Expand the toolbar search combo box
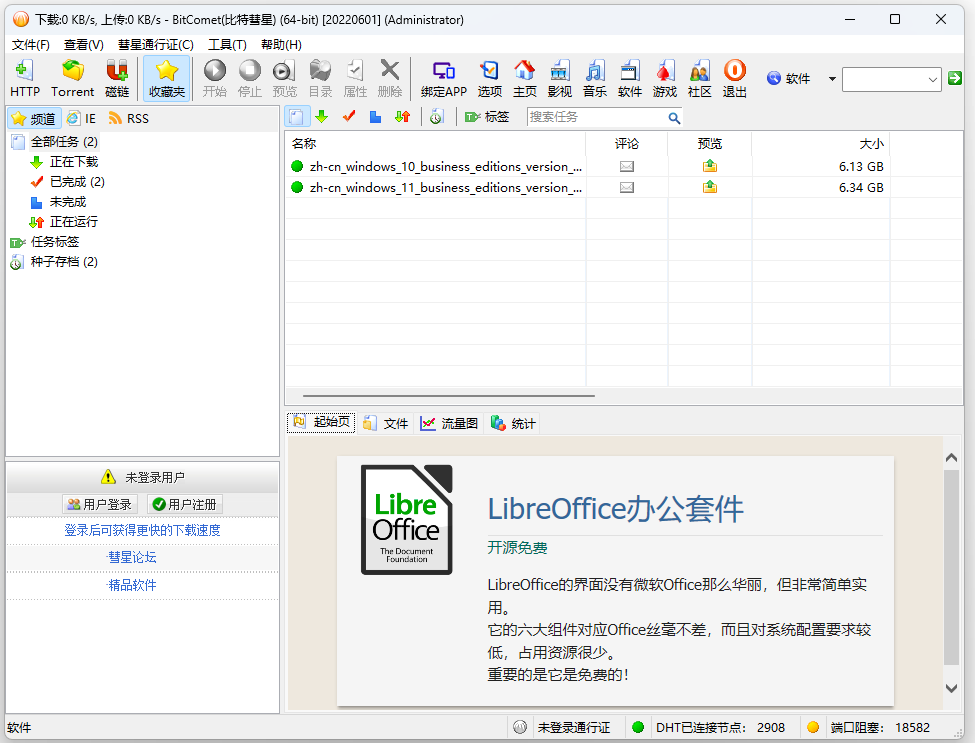Image resolution: width=975 pixels, height=743 pixels. click(x=933, y=79)
